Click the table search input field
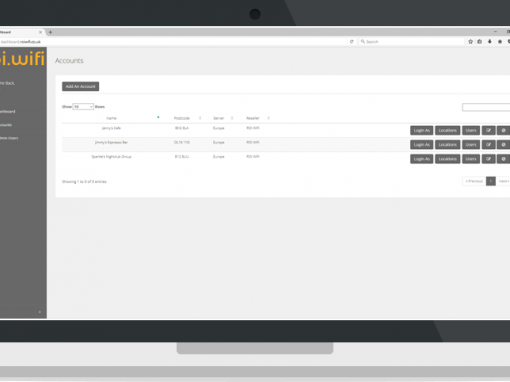Viewport: 510px width, 382px height. (x=486, y=107)
